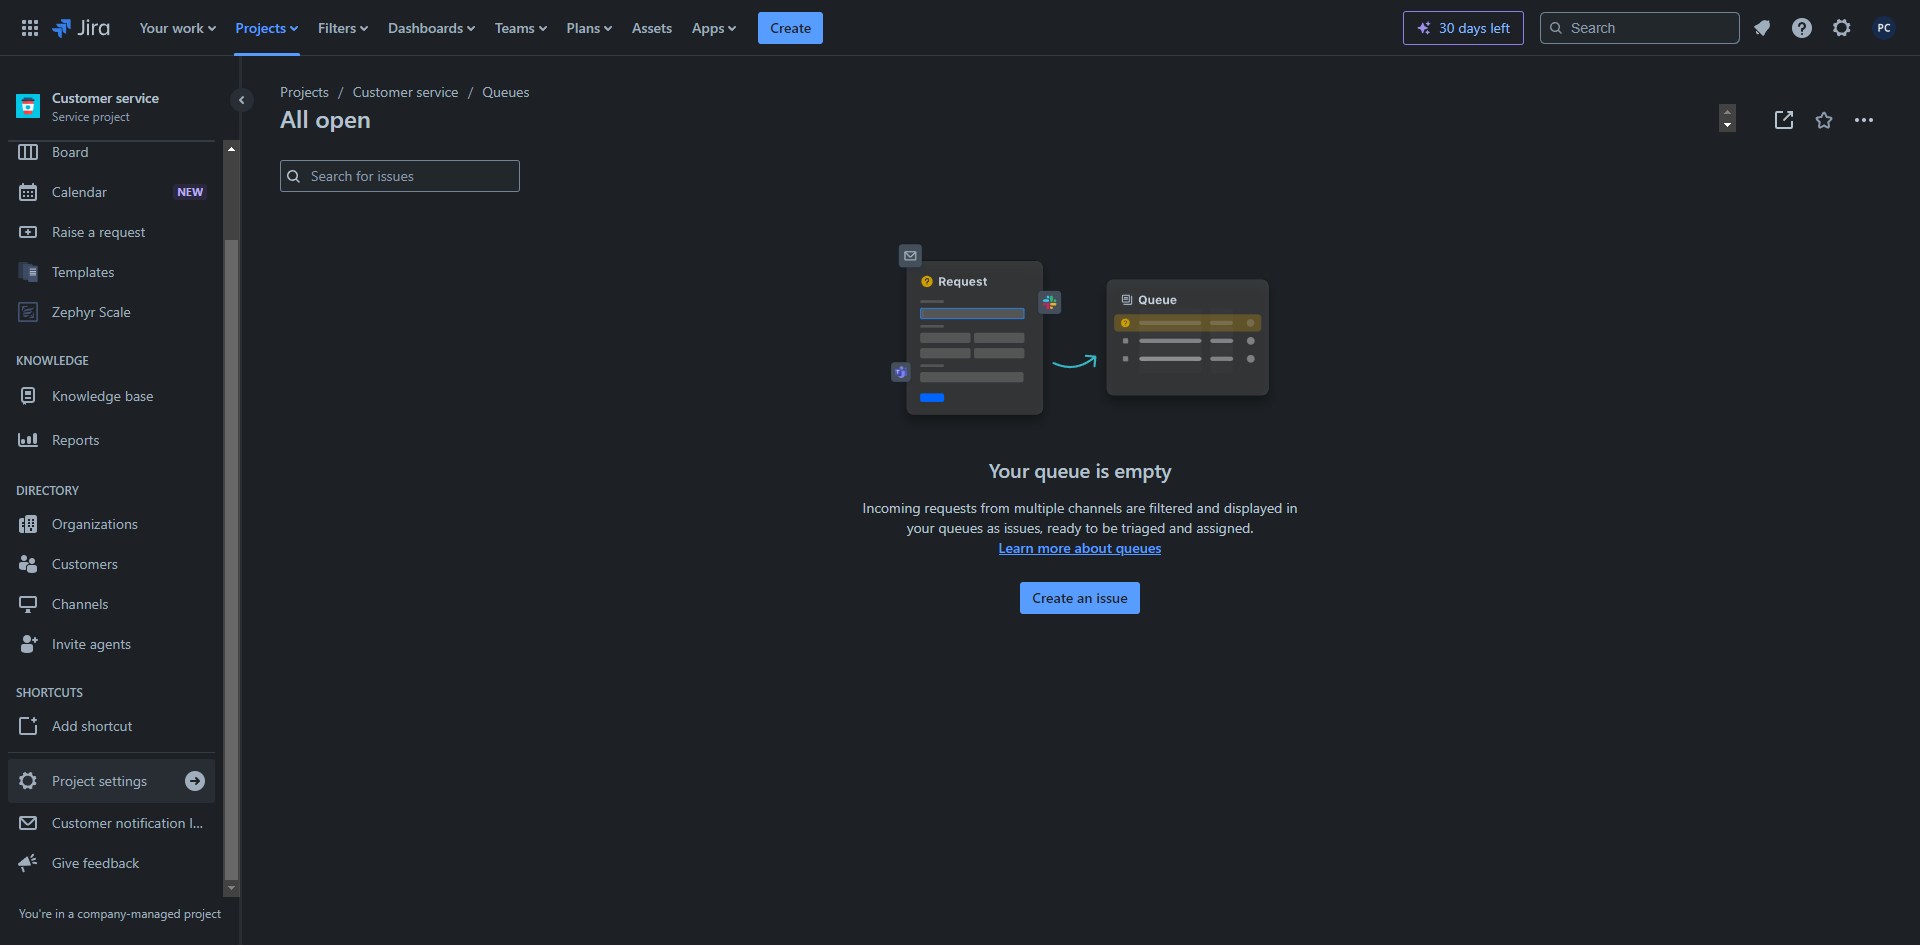Click the Board sidebar icon
Viewport: 1920px width, 945px height.
click(x=28, y=152)
